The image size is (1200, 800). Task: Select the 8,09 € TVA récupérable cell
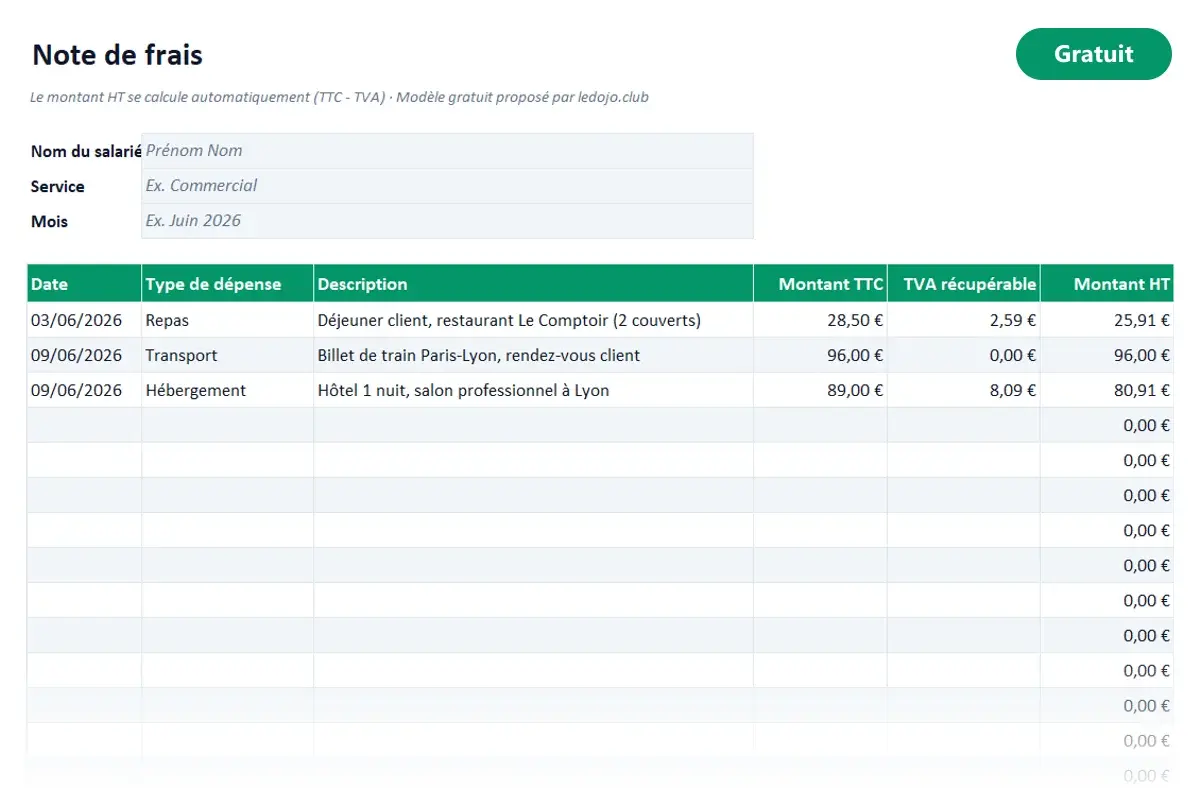[x=964, y=390]
